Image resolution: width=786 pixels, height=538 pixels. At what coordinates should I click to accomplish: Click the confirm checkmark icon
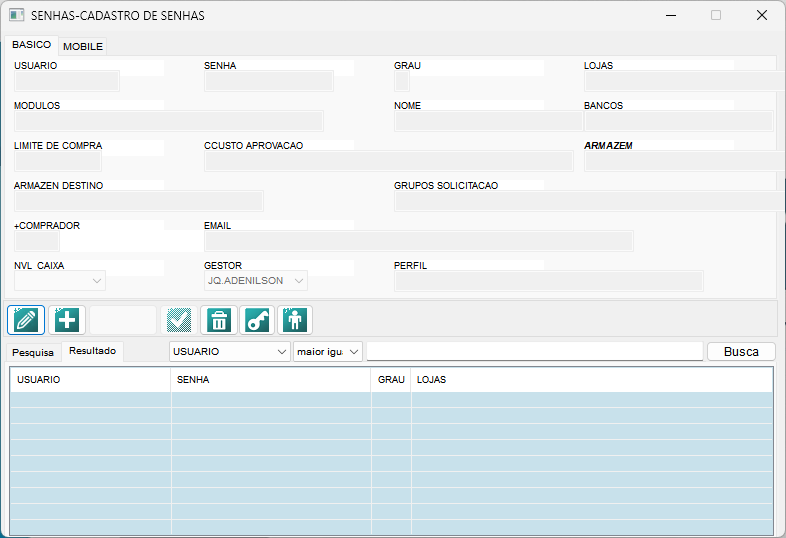tap(178, 320)
